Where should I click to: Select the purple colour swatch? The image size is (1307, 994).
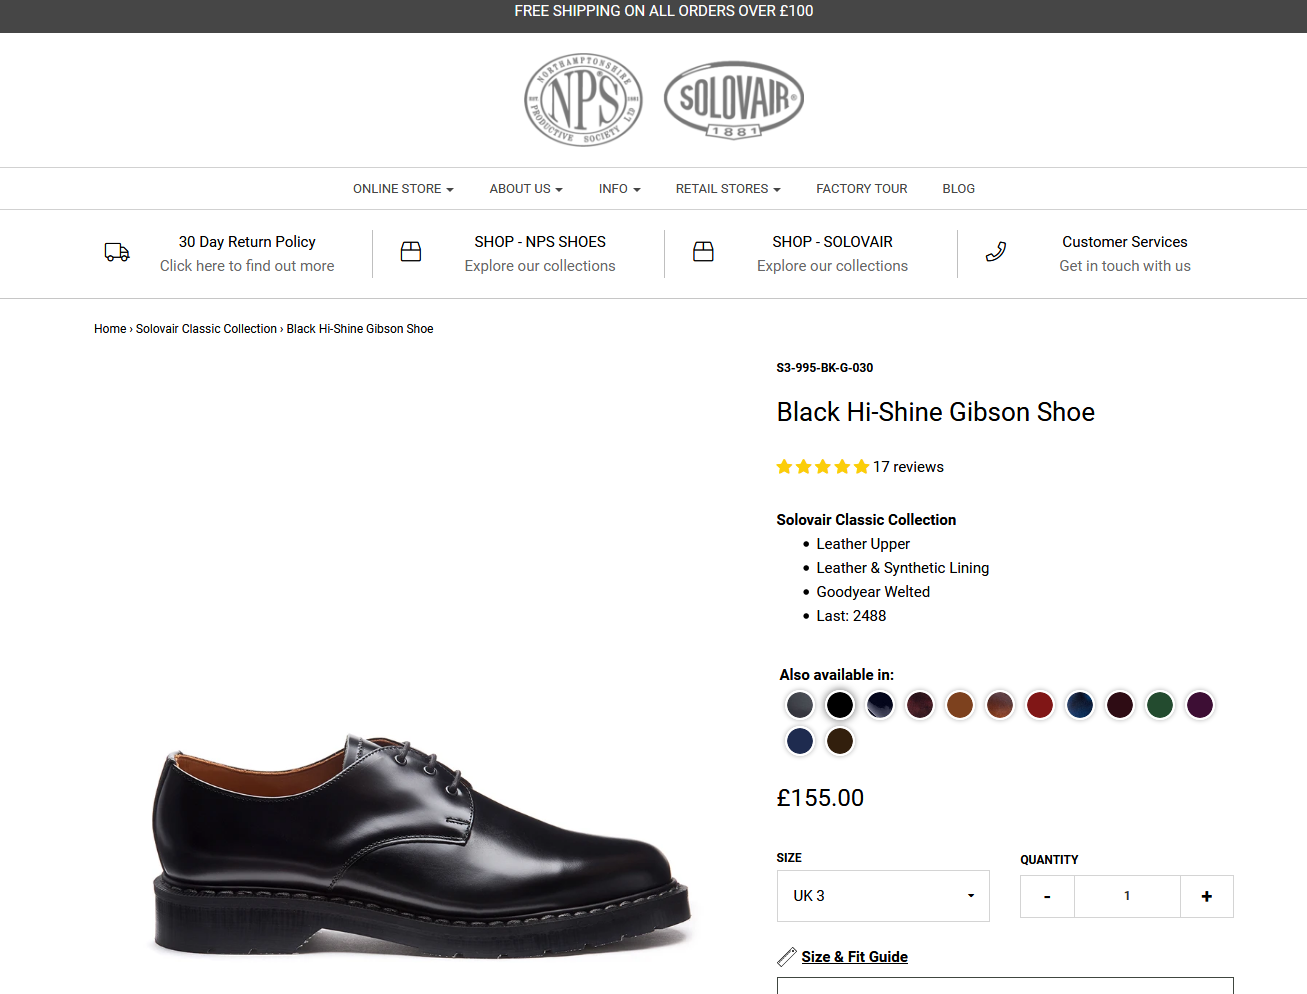pyautogui.click(x=1200, y=705)
